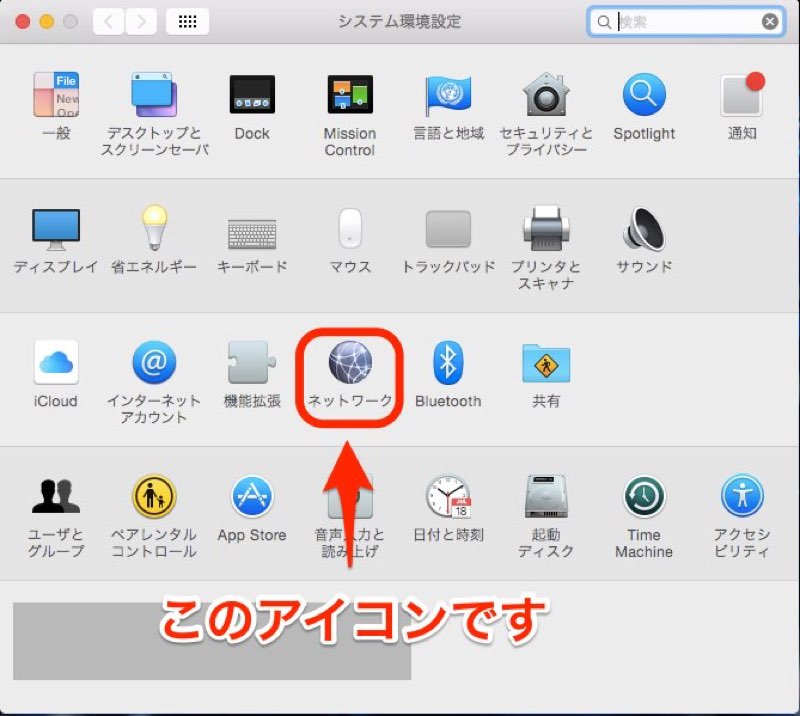
Task: Select the iCloud preferences icon
Action: tap(55, 365)
